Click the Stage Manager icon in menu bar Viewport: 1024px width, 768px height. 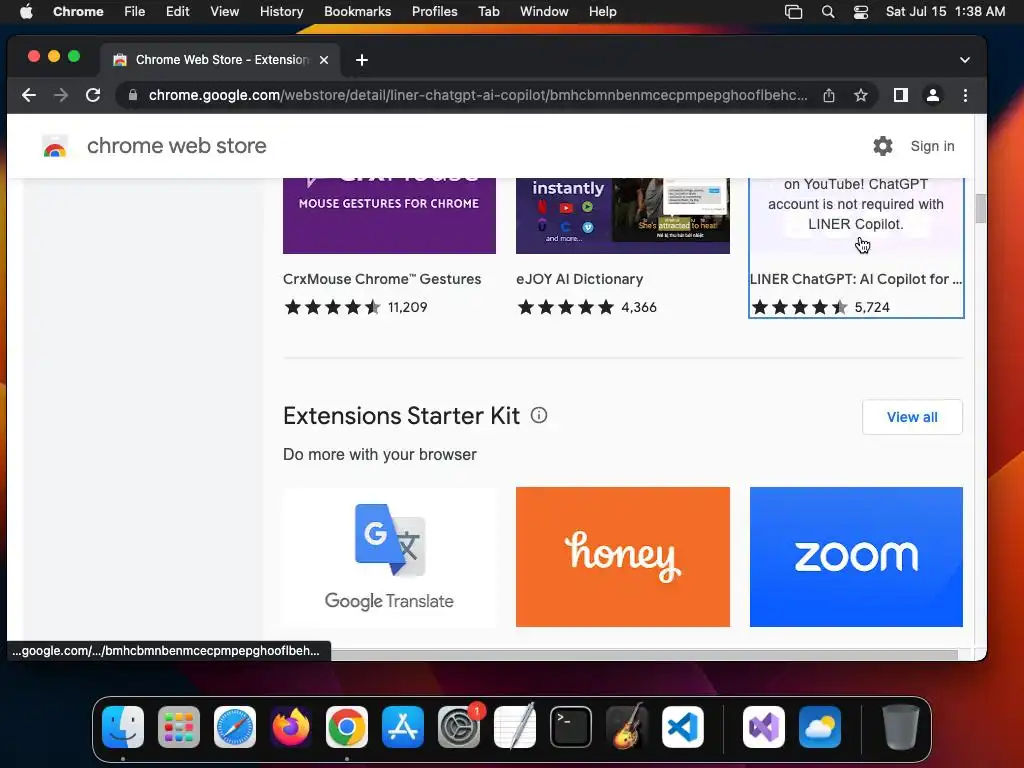(793, 12)
